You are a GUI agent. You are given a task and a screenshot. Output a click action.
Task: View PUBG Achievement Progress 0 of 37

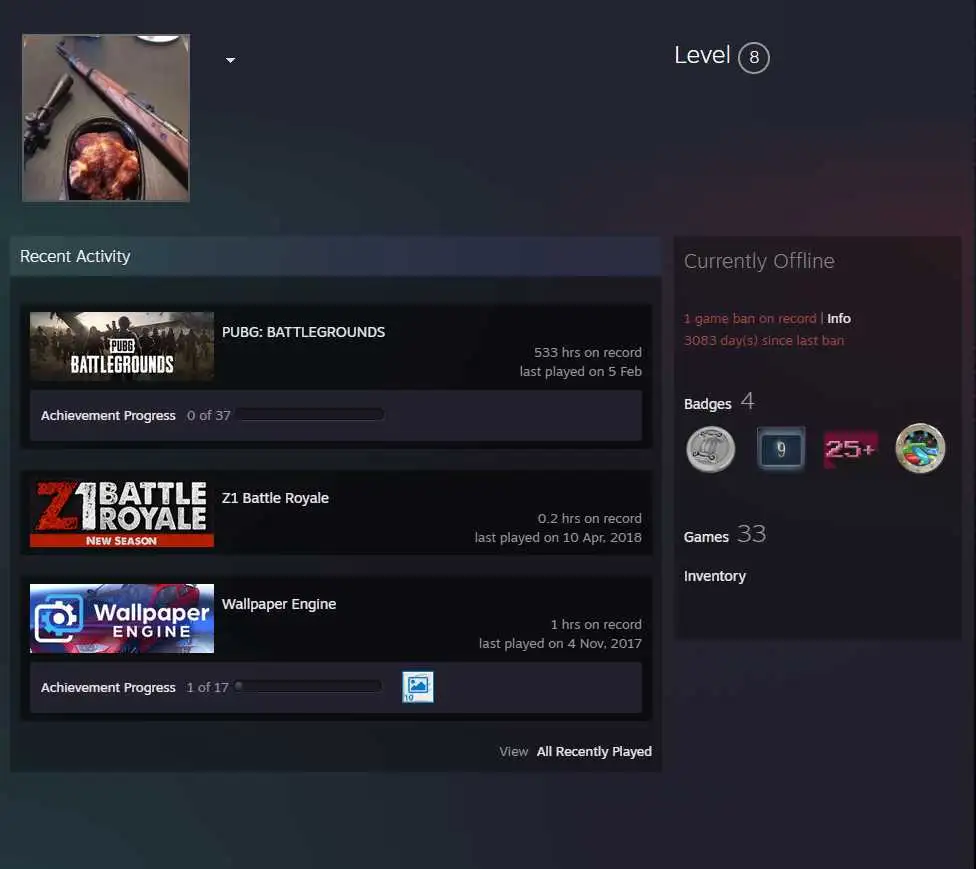pyautogui.click(x=136, y=415)
